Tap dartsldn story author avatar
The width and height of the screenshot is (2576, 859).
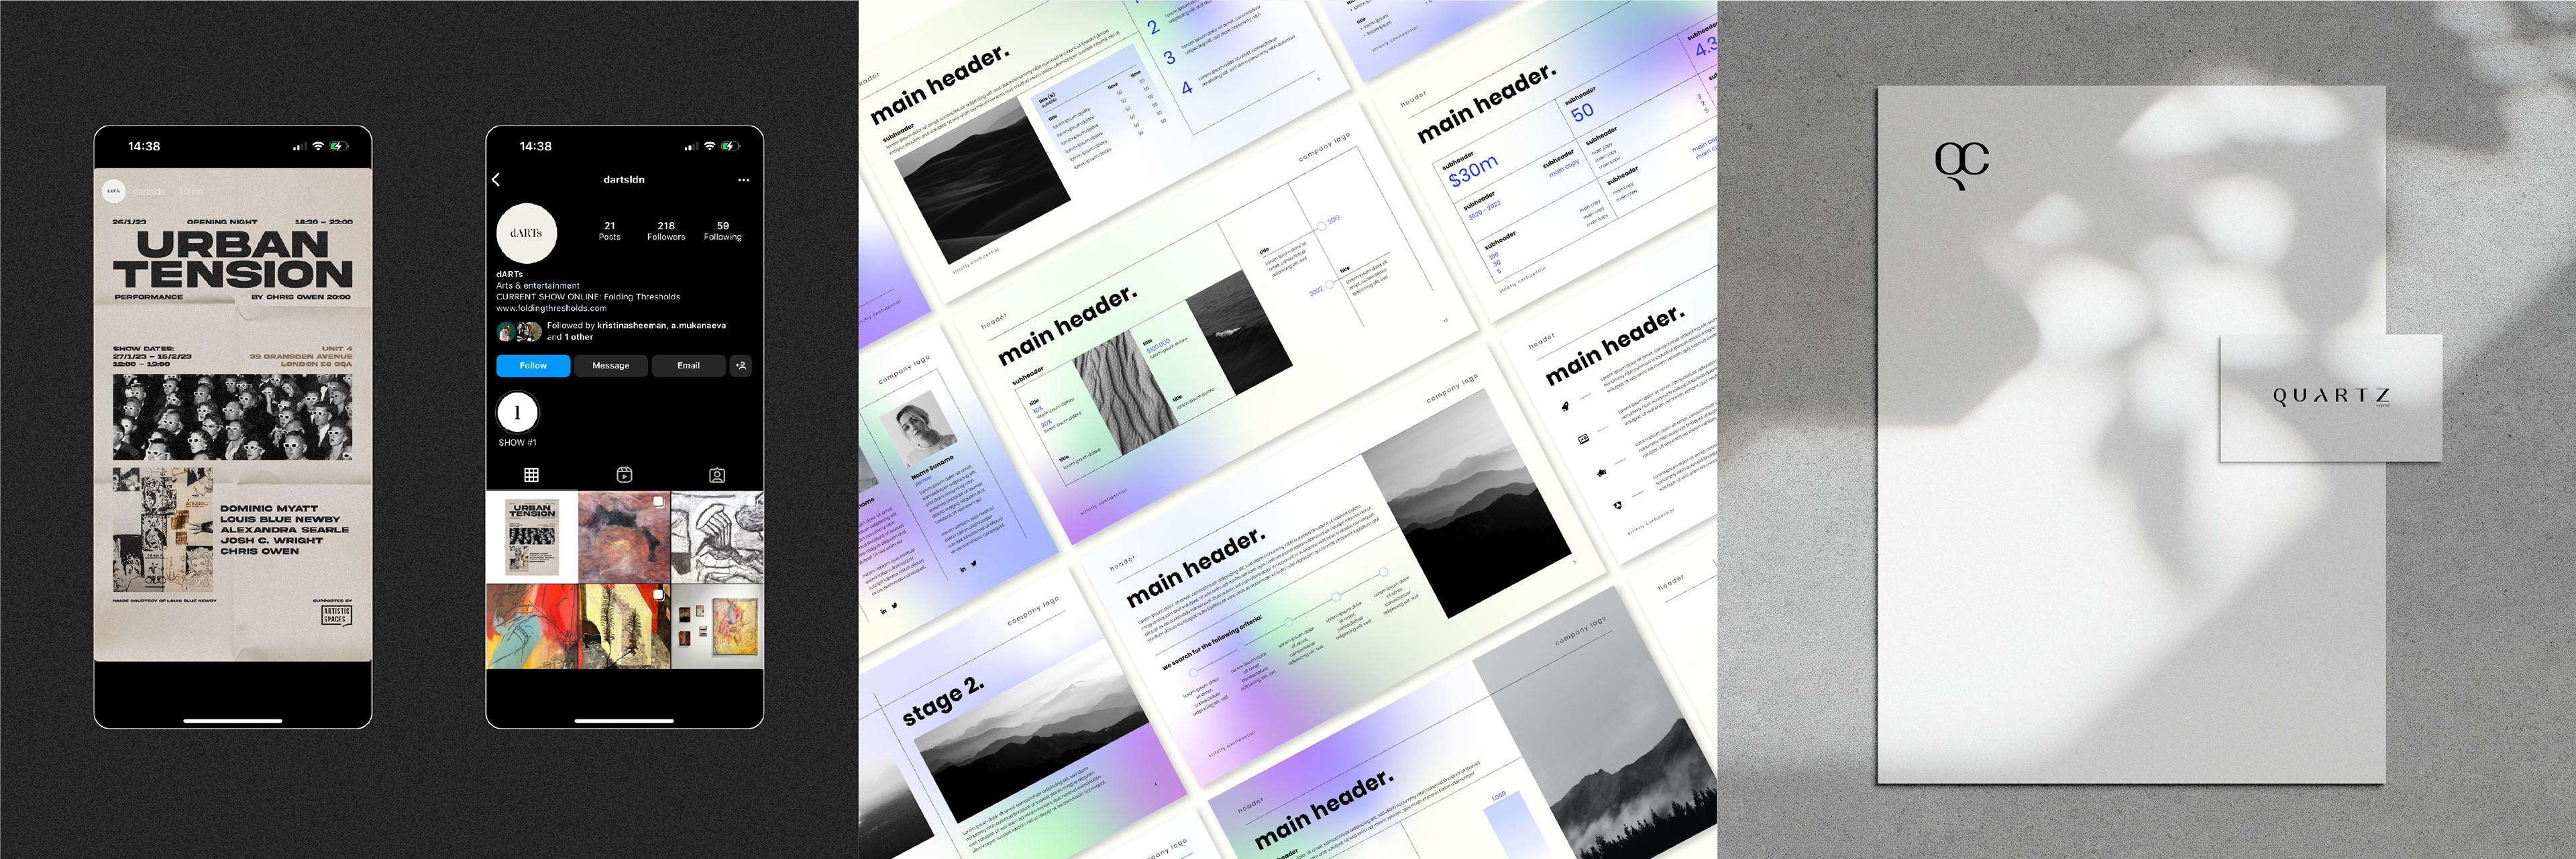114,191
